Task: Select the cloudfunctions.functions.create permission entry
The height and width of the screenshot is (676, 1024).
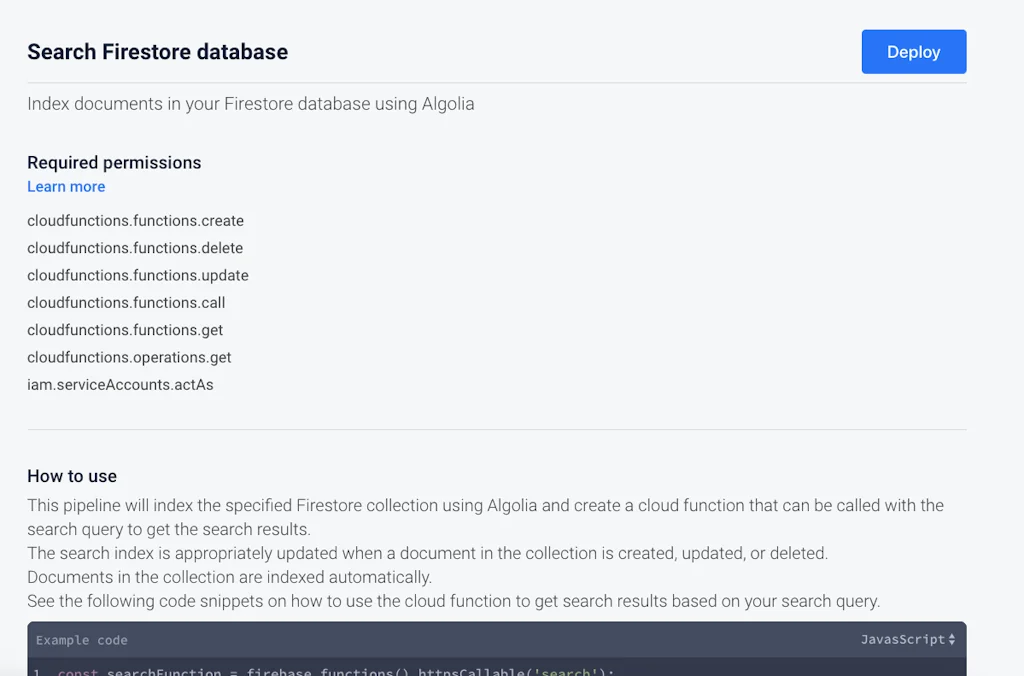Action: pyautogui.click(x=136, y=221)
